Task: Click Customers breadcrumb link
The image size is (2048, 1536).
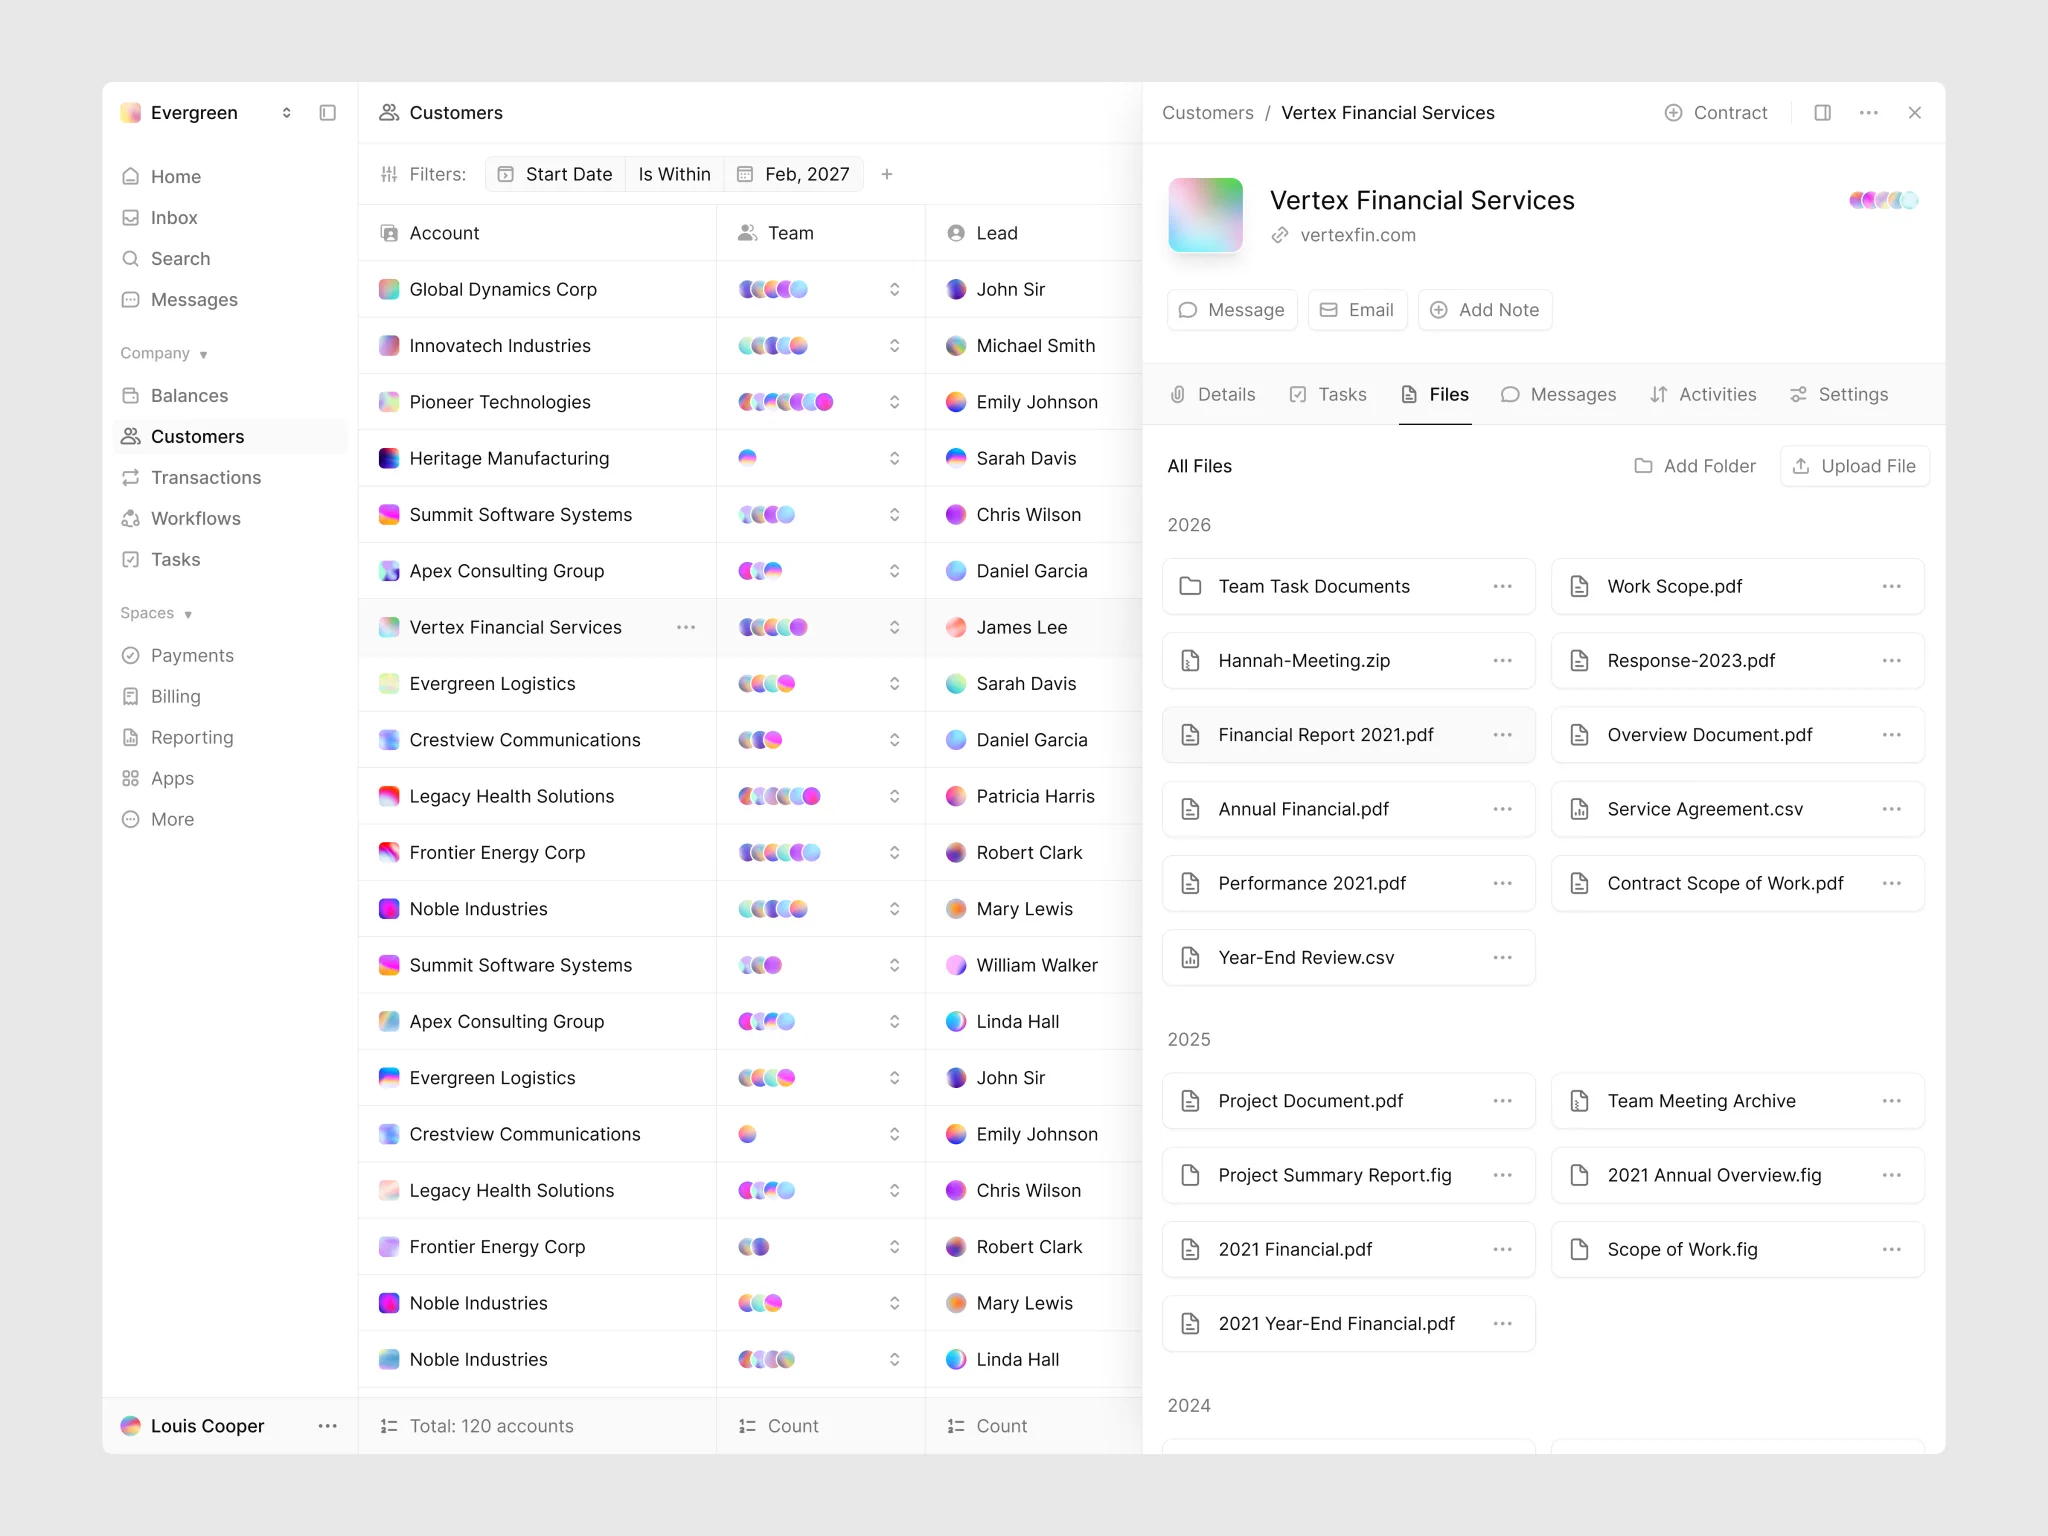Action: pyautogui.click(x=1207, y=113)
